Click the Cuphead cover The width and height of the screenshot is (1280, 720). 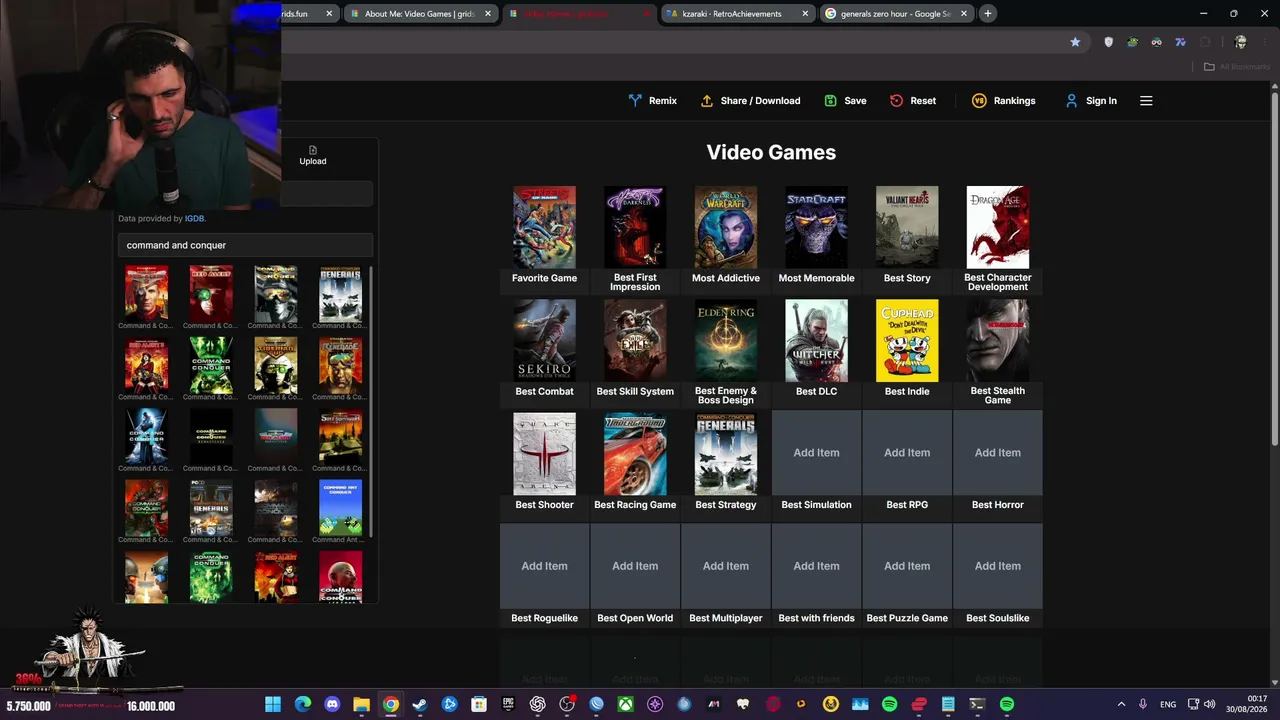tap(907, 340)
